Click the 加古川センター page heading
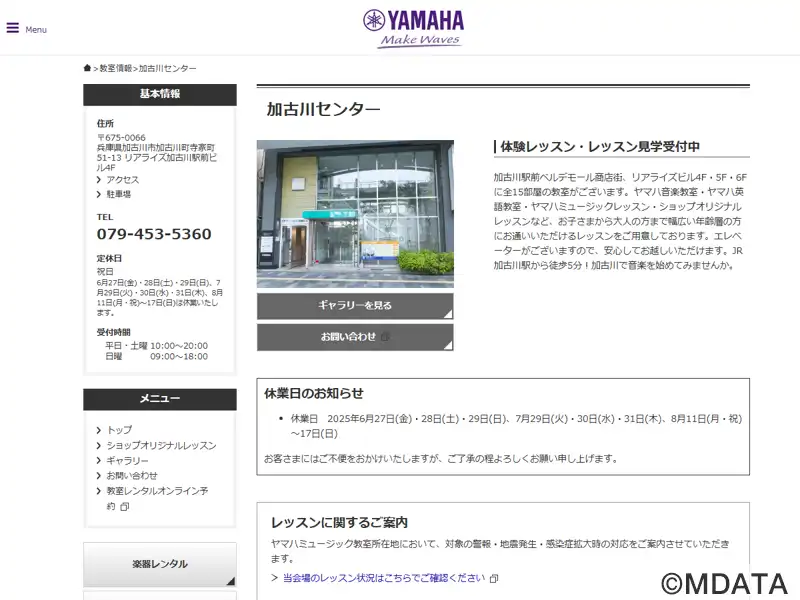 [323, 109]
